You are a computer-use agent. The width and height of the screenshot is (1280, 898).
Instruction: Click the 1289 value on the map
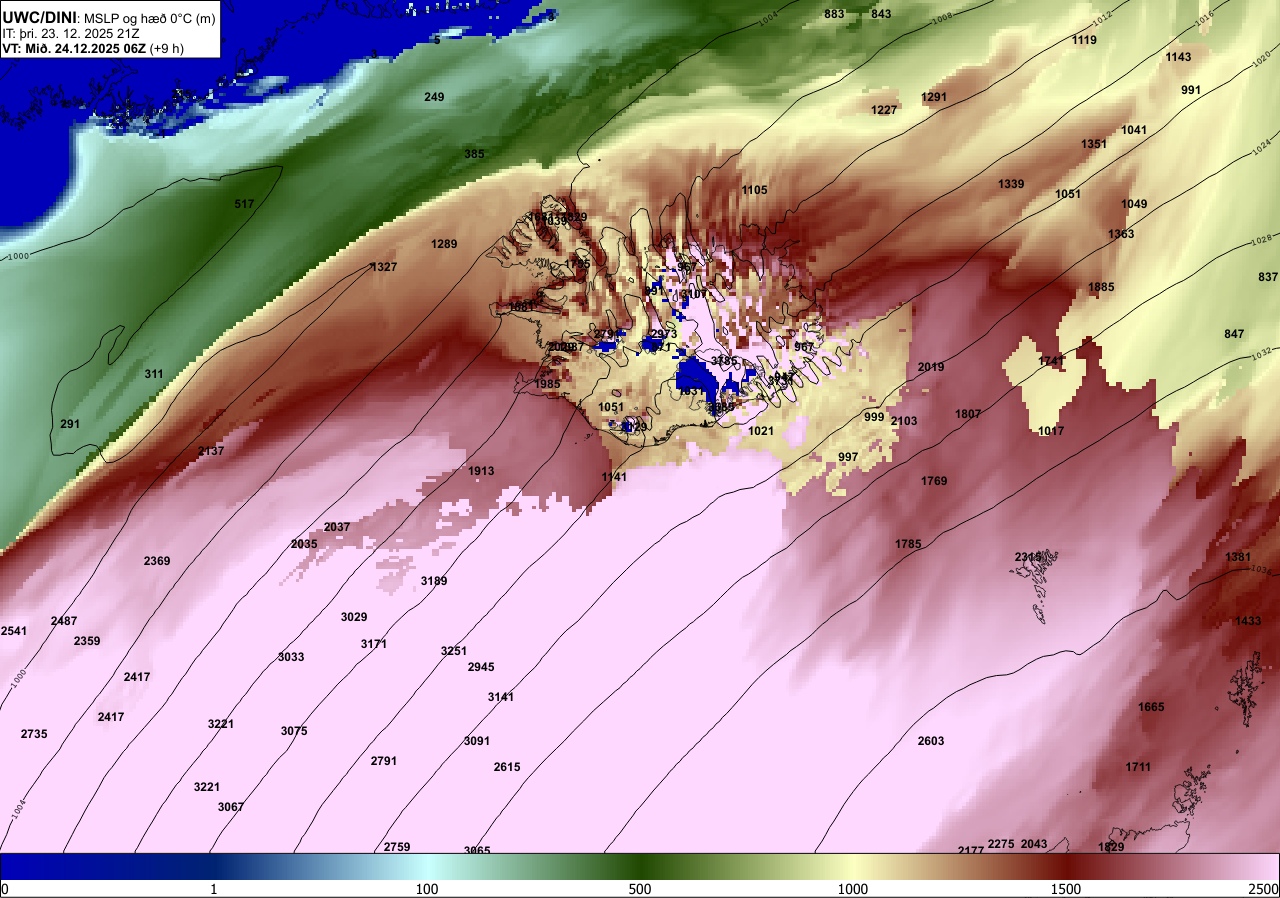click(x=444, y=244)
